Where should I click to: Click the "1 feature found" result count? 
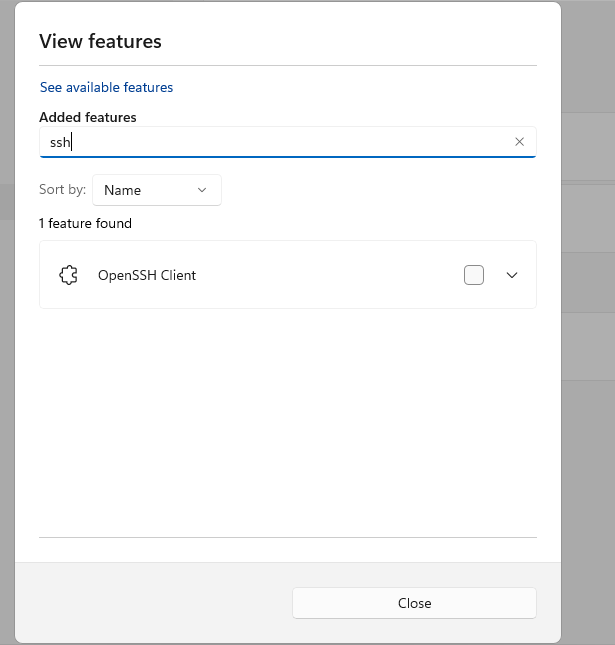pos(85,223)
